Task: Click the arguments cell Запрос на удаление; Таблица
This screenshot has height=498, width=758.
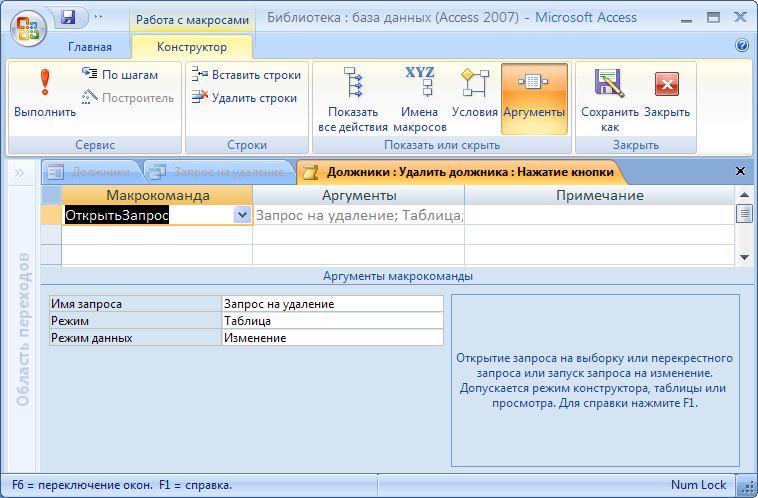Action: (x=359, y=215)
